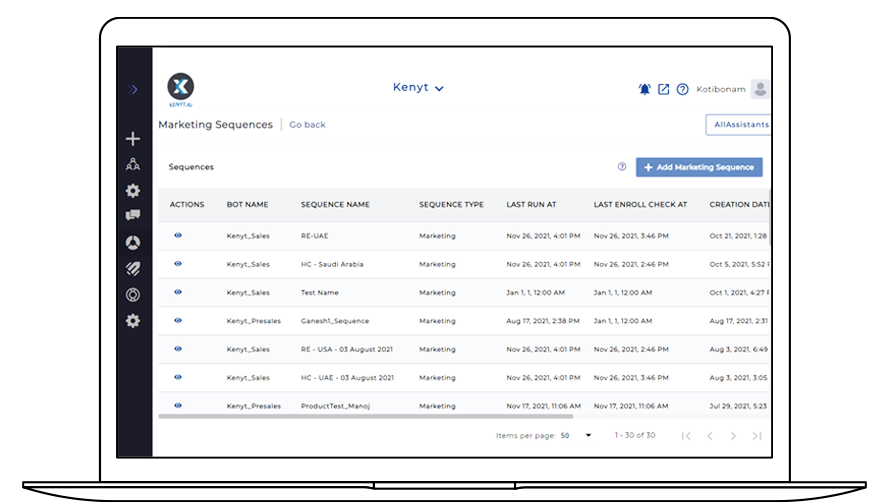Sort by the Sequence Name column header
Viewport: 890px width, 503px height.
pos(335,205)
